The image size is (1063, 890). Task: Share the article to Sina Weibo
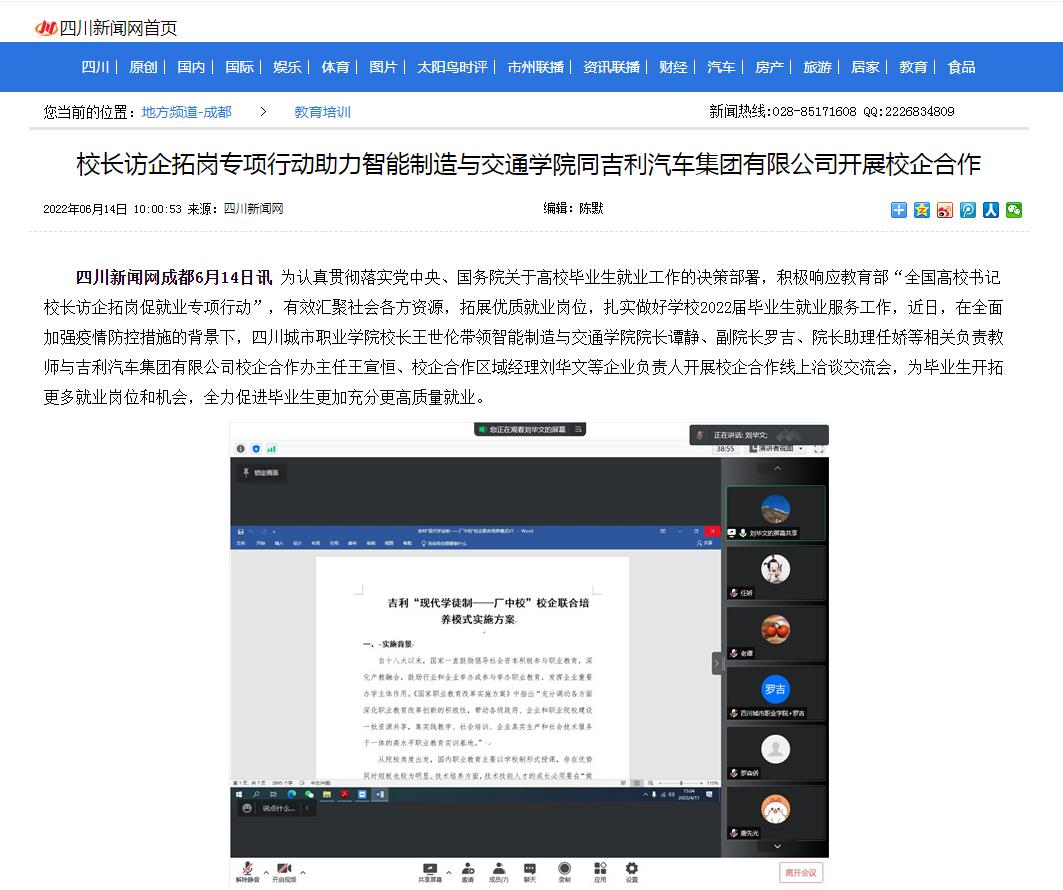pos(943,210)
